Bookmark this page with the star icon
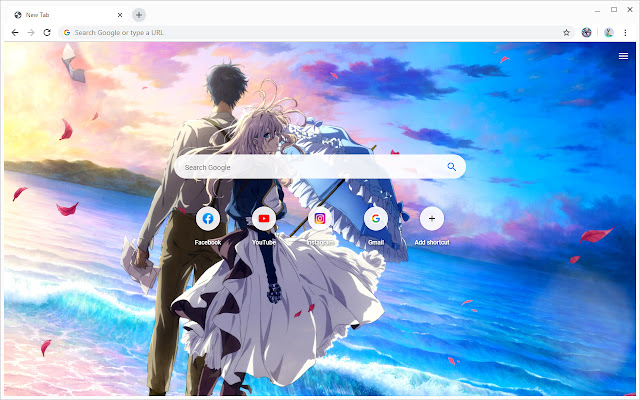Screen dimensions: 640x400 (x=566, y=33)
